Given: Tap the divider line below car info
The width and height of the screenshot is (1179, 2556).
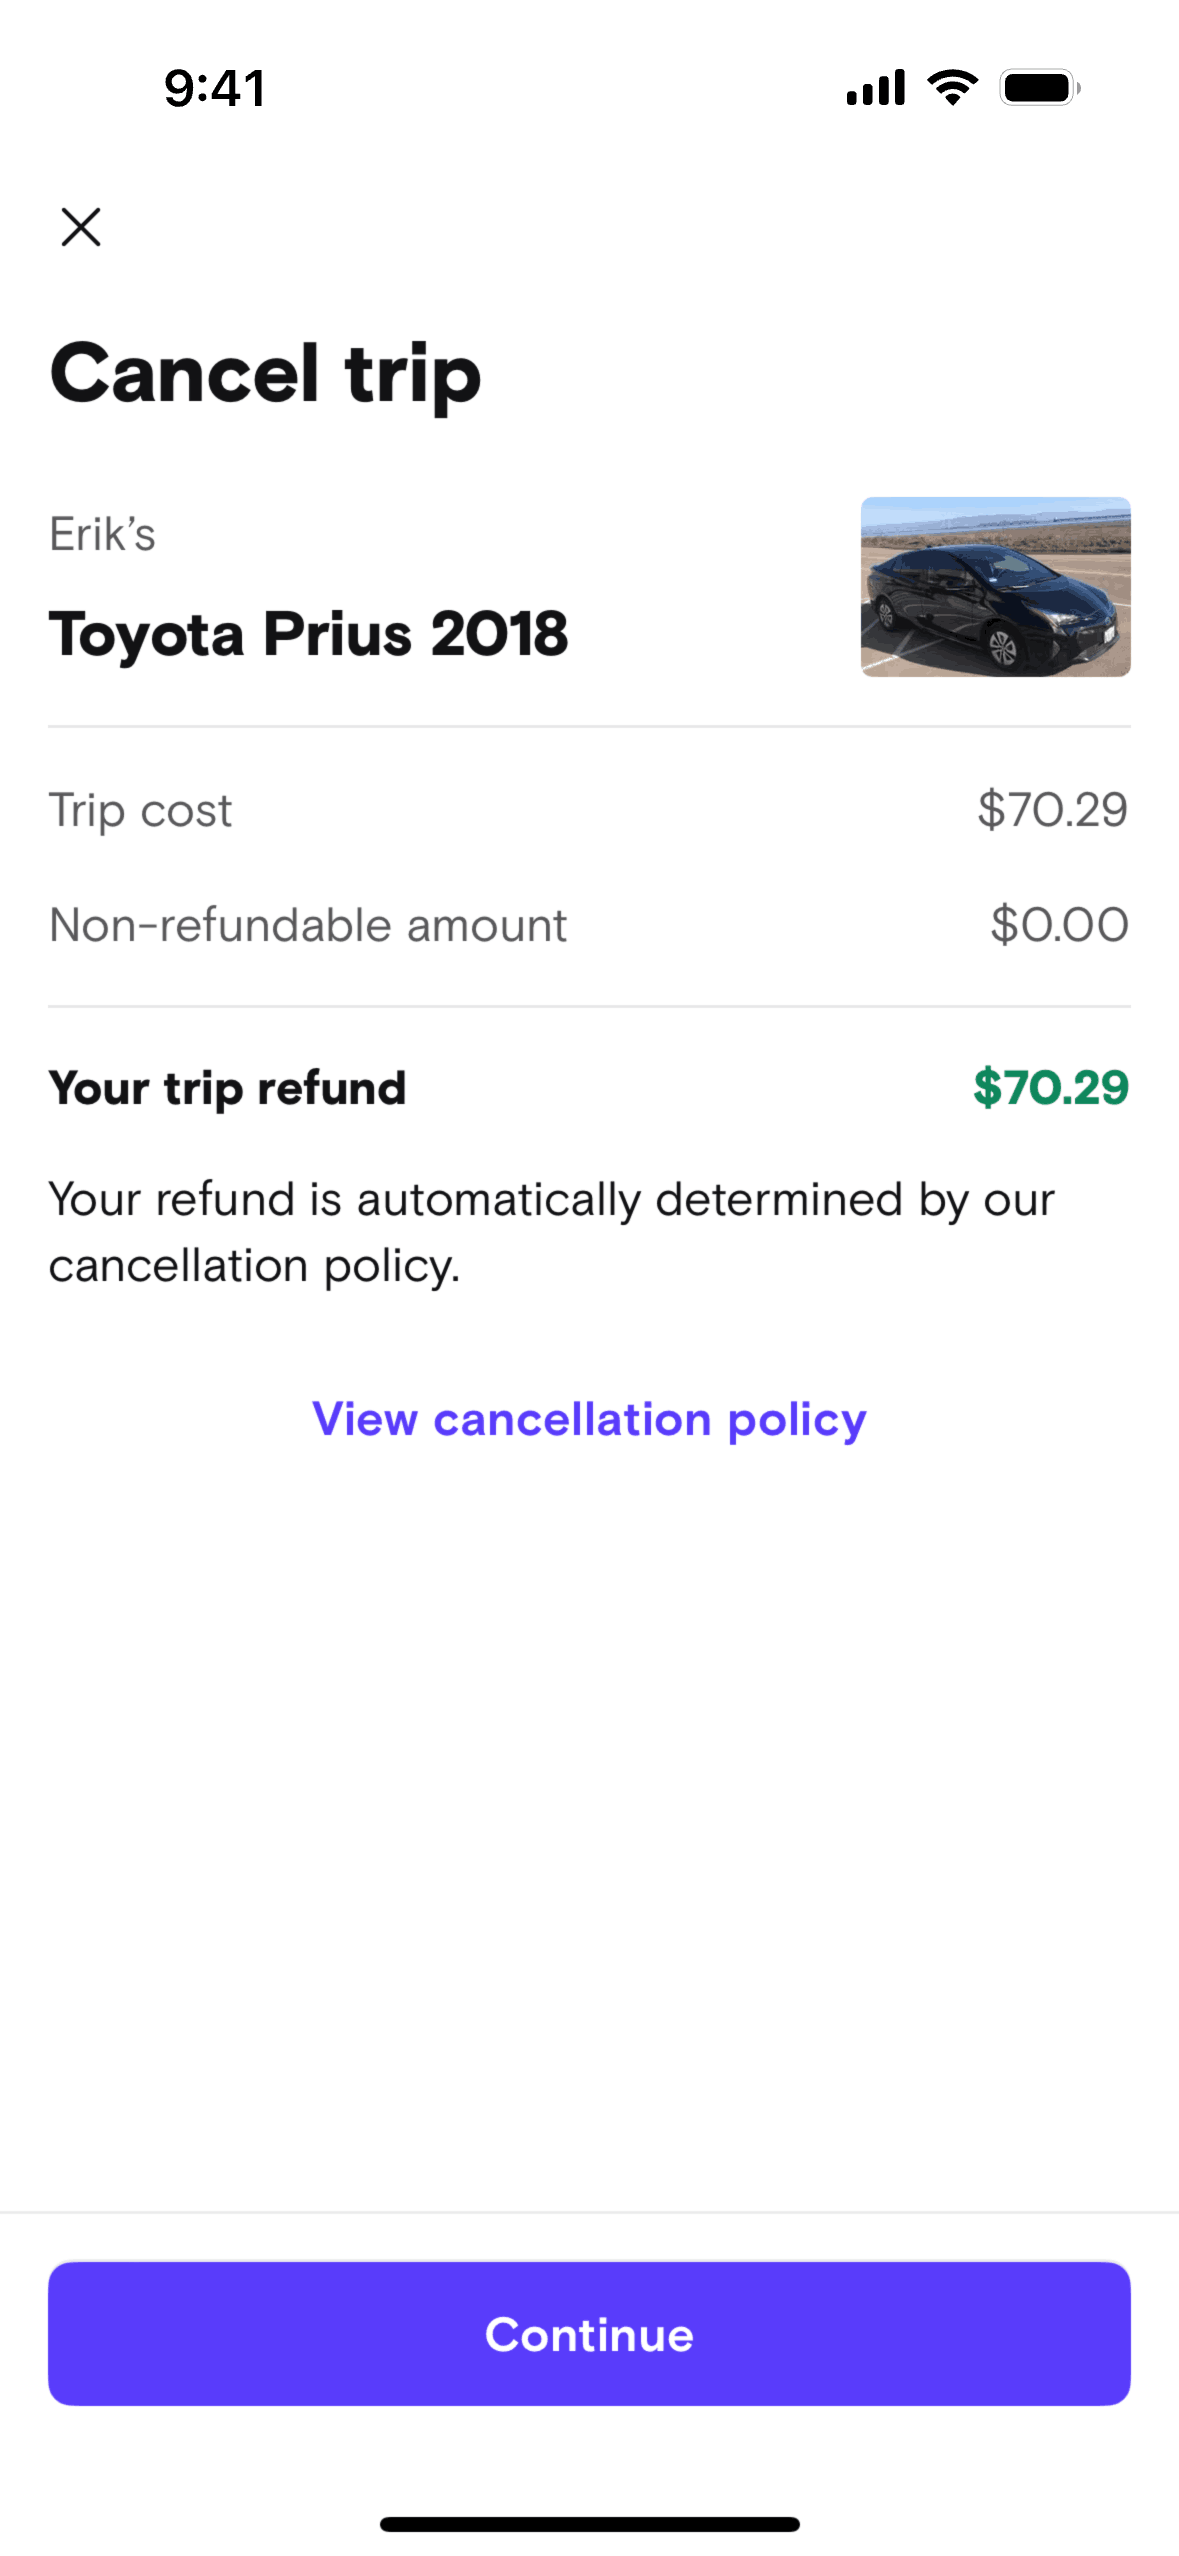Looking at the screenshot, I should (589, 727).
